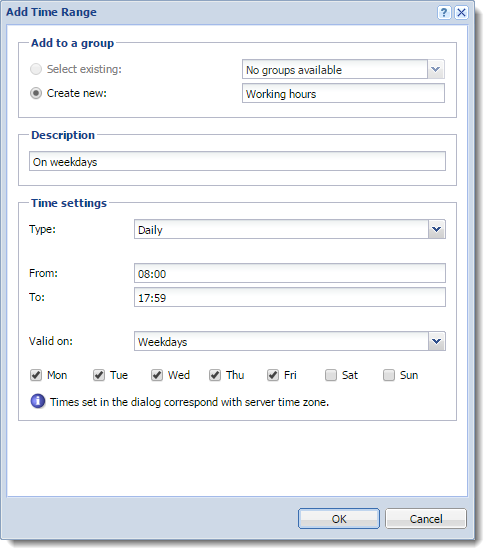The image size is (490, 555).
Task: Expand the Valid on dropdown arrow
Action: 437,341
